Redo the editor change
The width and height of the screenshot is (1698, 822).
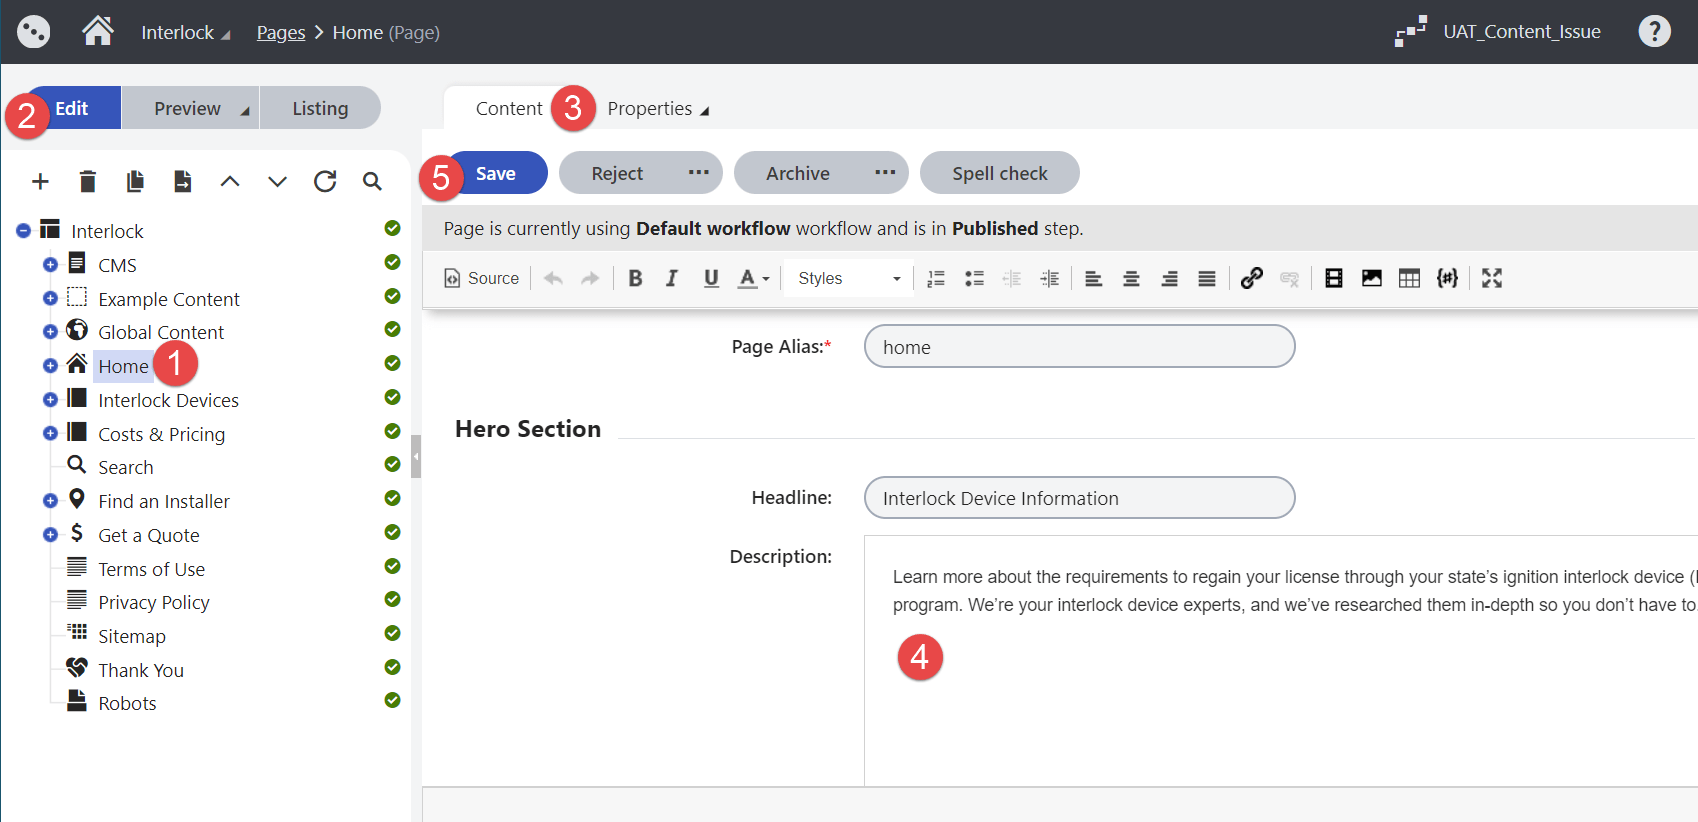590,278
